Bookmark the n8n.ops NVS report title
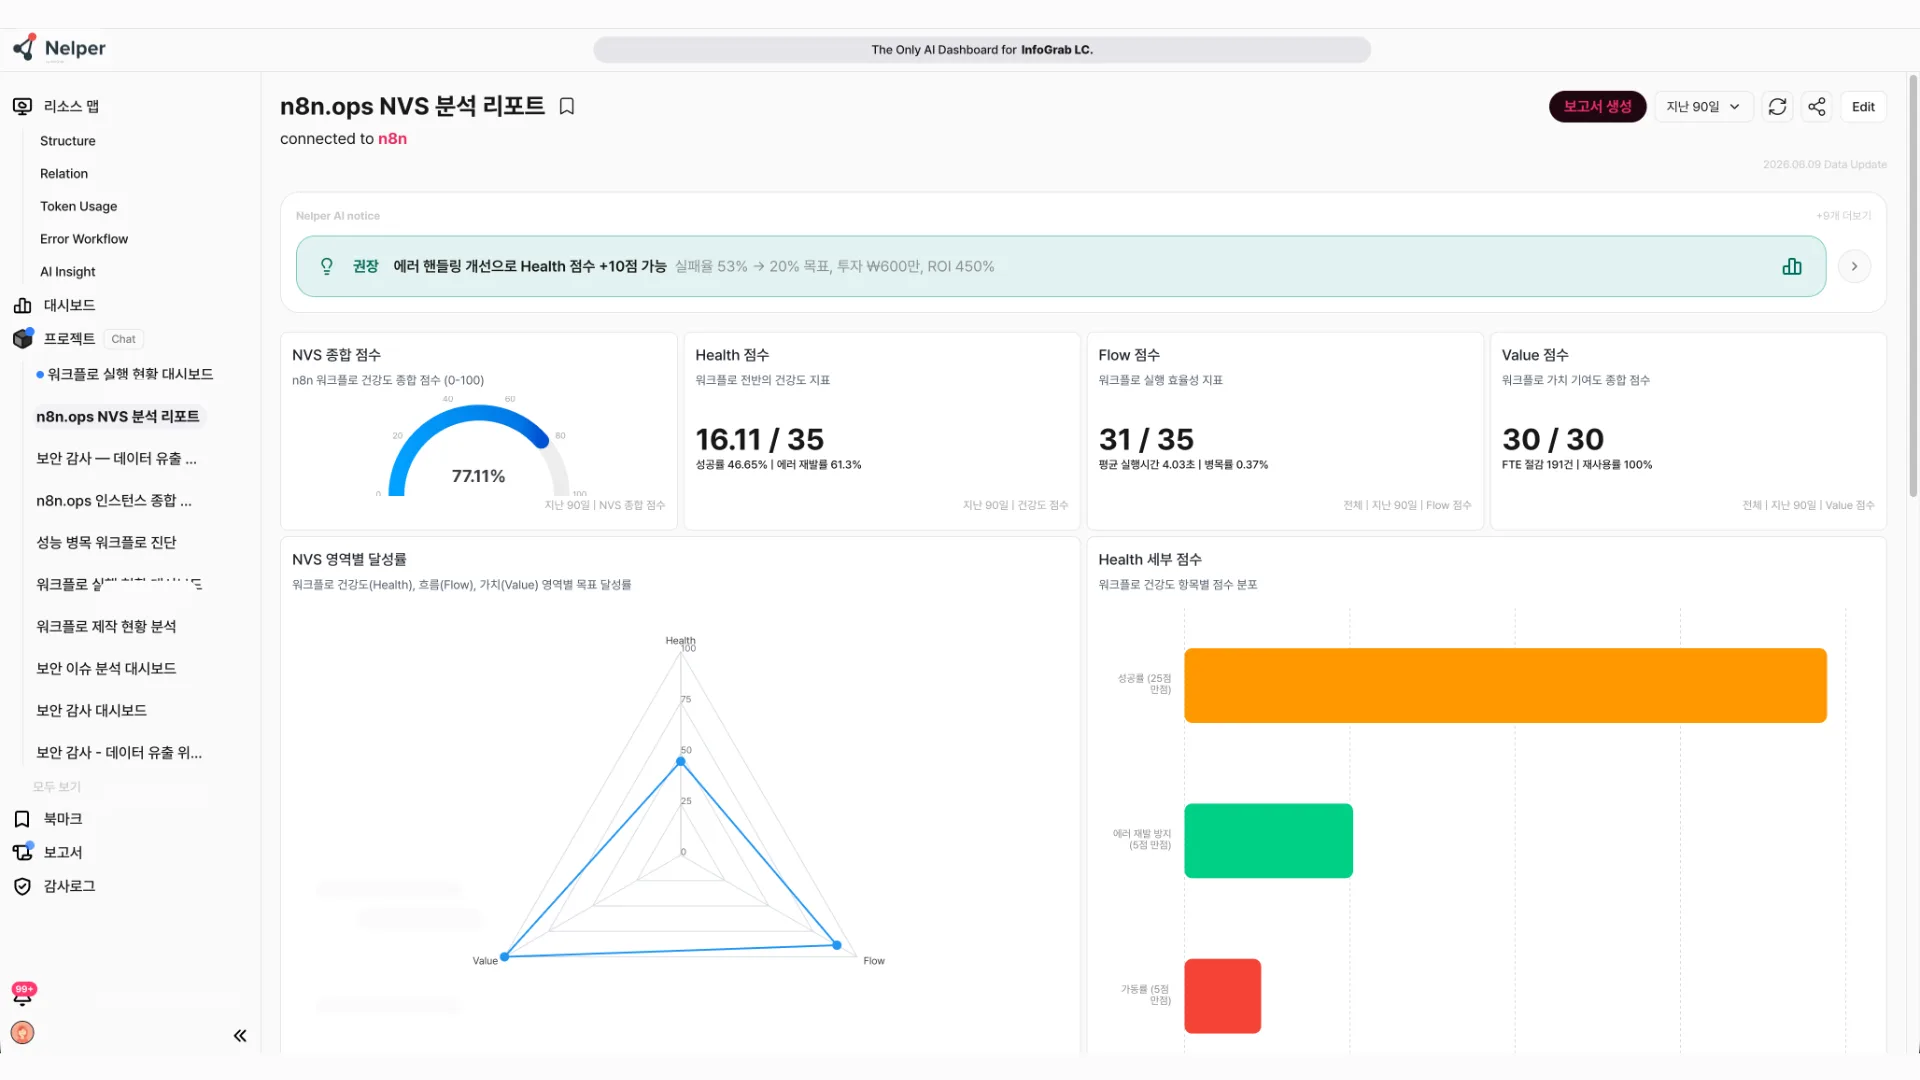This screenshot has height=1080, width=1920. tap(567, 106)
